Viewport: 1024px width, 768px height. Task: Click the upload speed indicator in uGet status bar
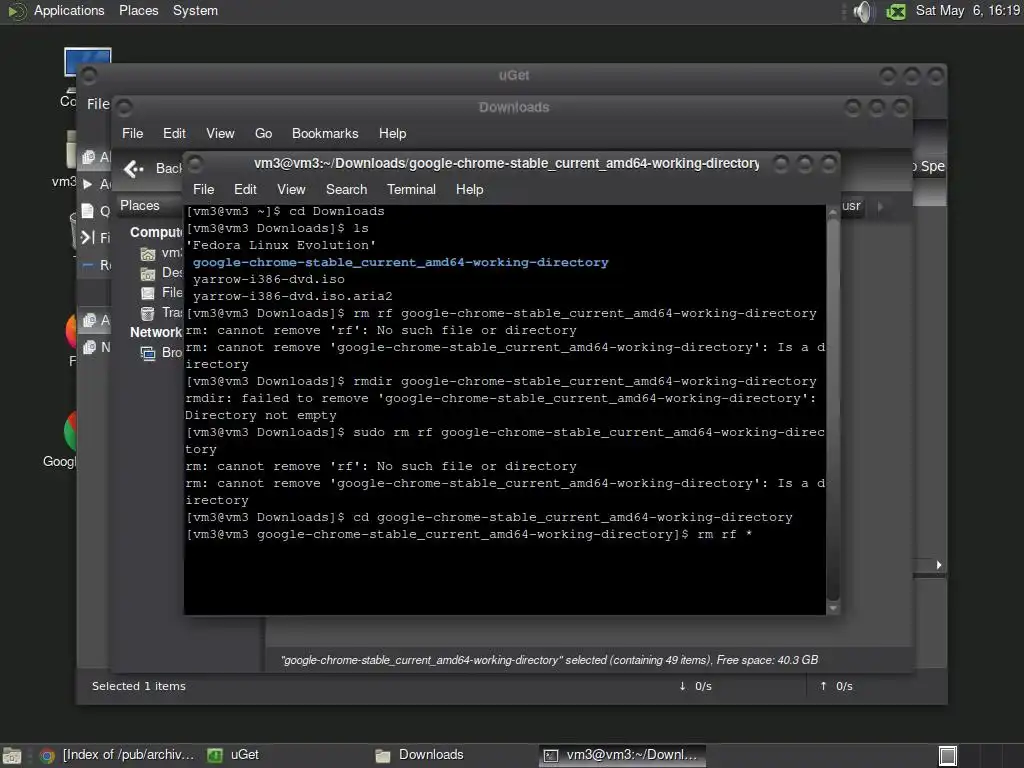click(x=836, y=686)
